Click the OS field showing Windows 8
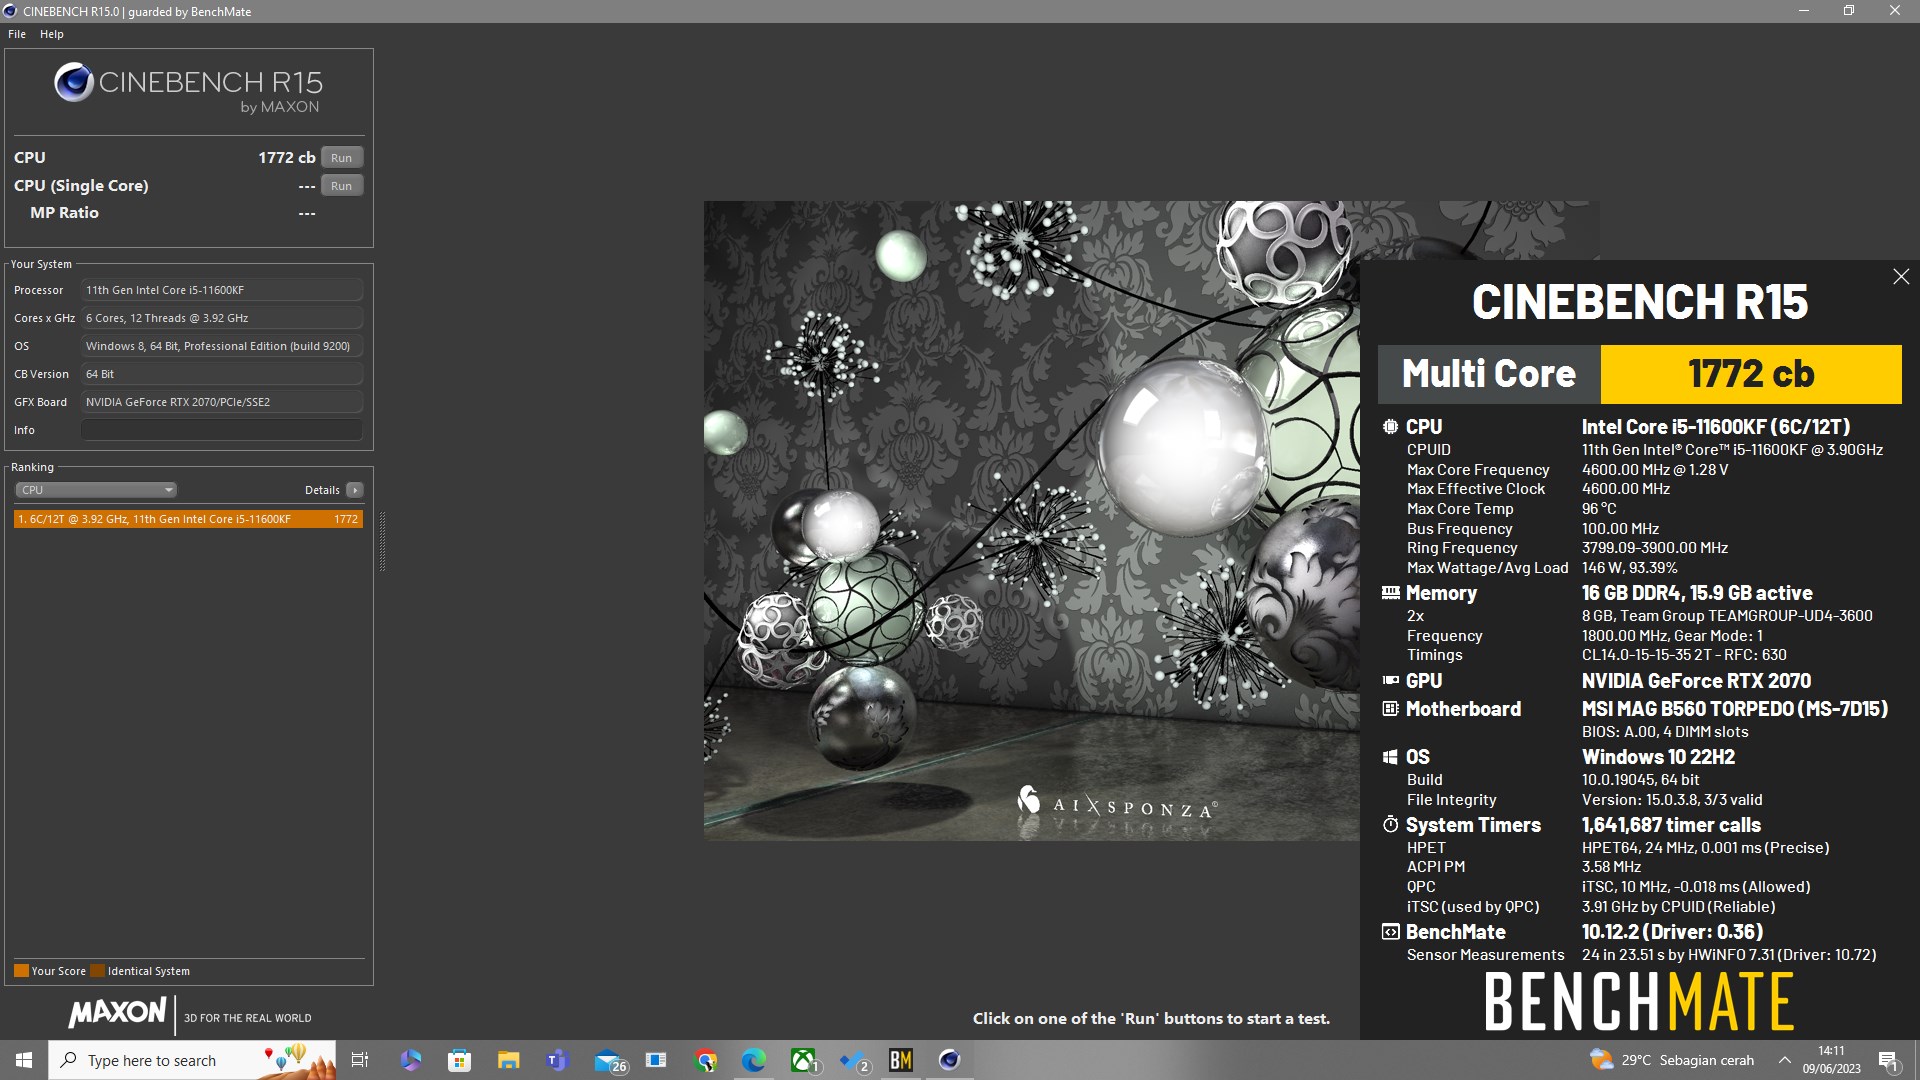The image size is (1920, 1080). 222,346
